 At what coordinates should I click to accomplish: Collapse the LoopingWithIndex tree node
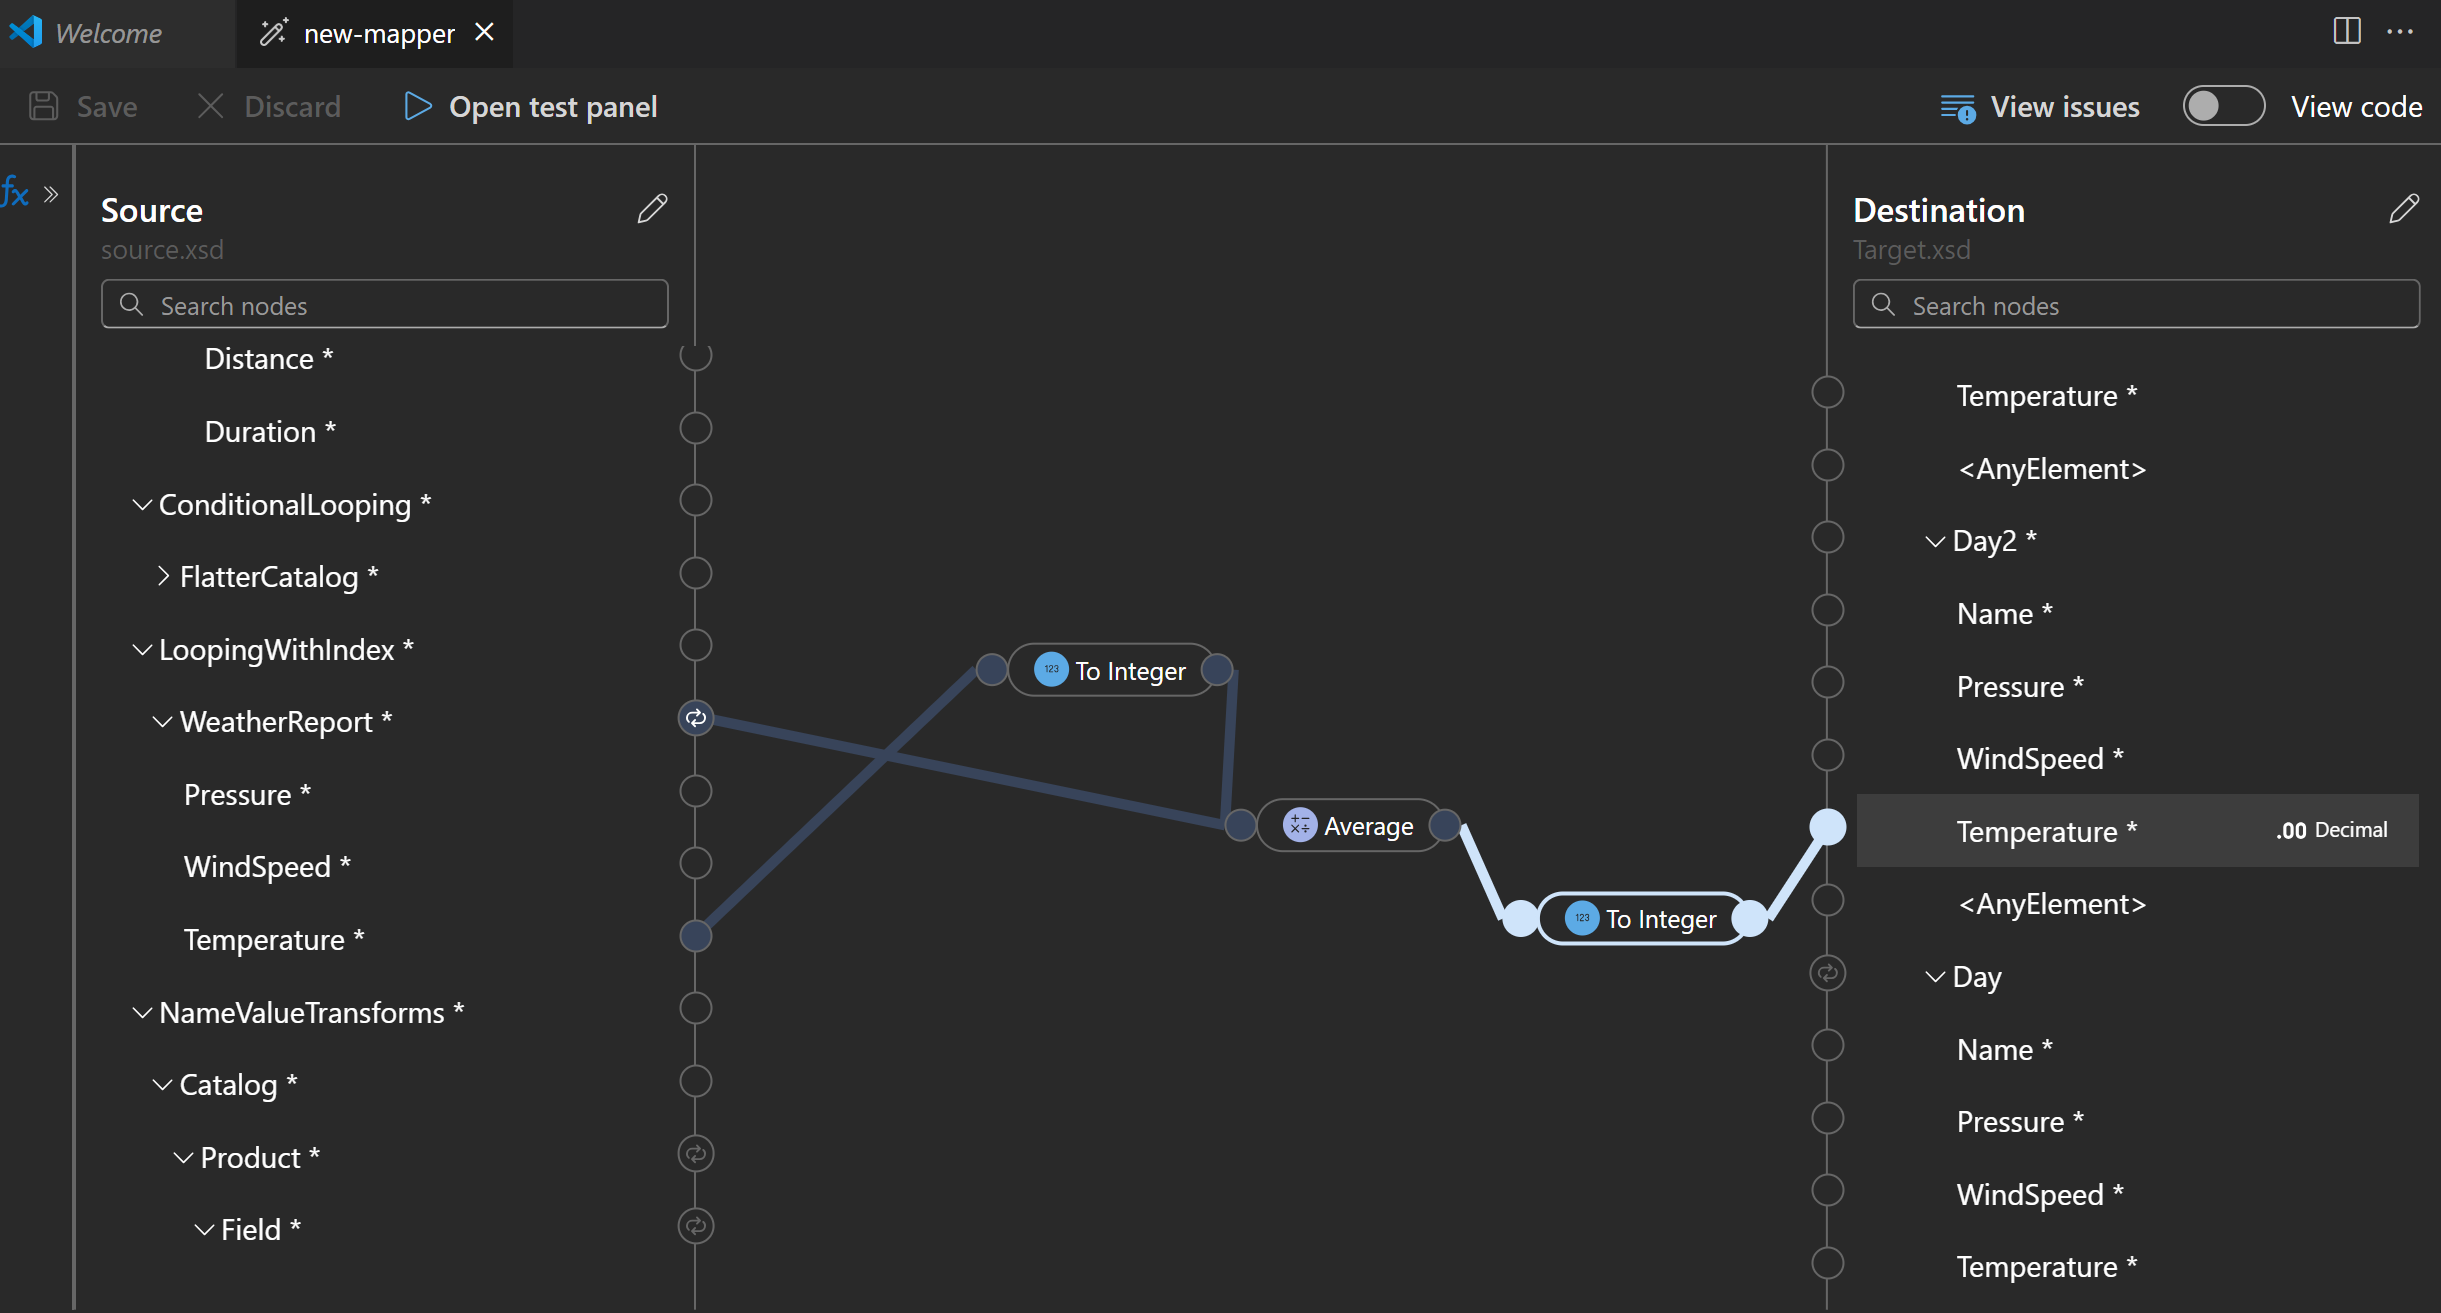(x=142, y=650)
